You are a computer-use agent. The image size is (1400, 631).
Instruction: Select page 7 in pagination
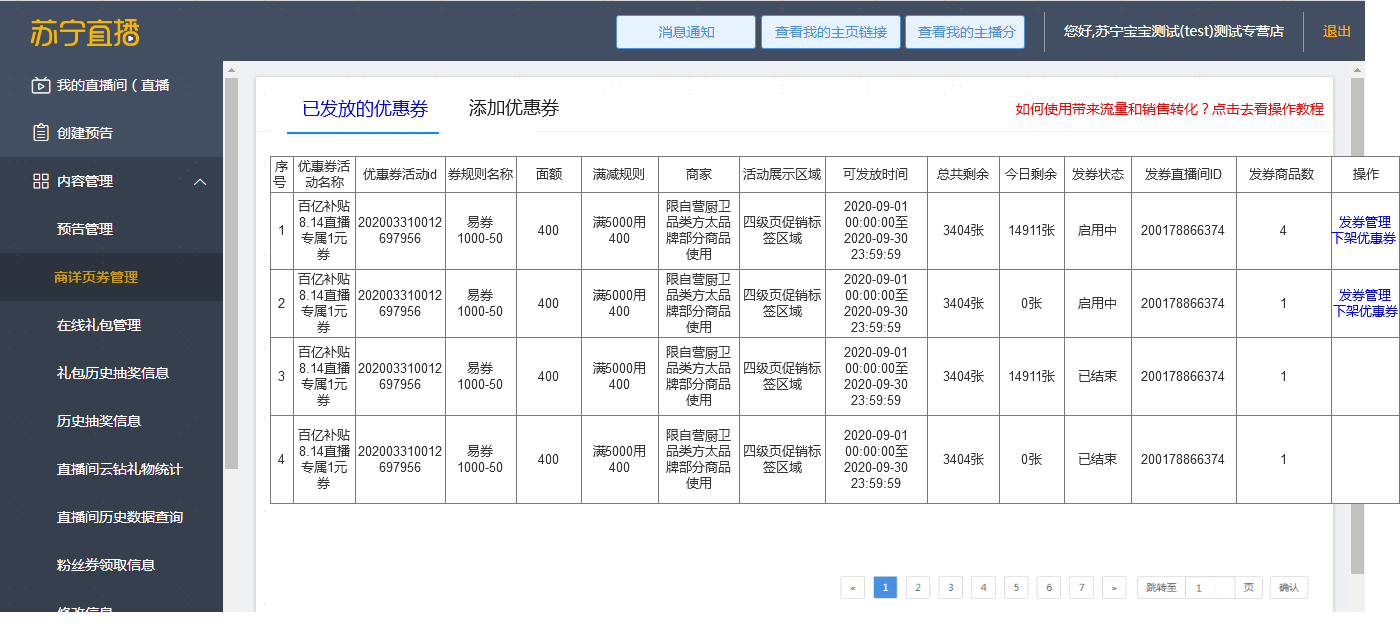1081,588
